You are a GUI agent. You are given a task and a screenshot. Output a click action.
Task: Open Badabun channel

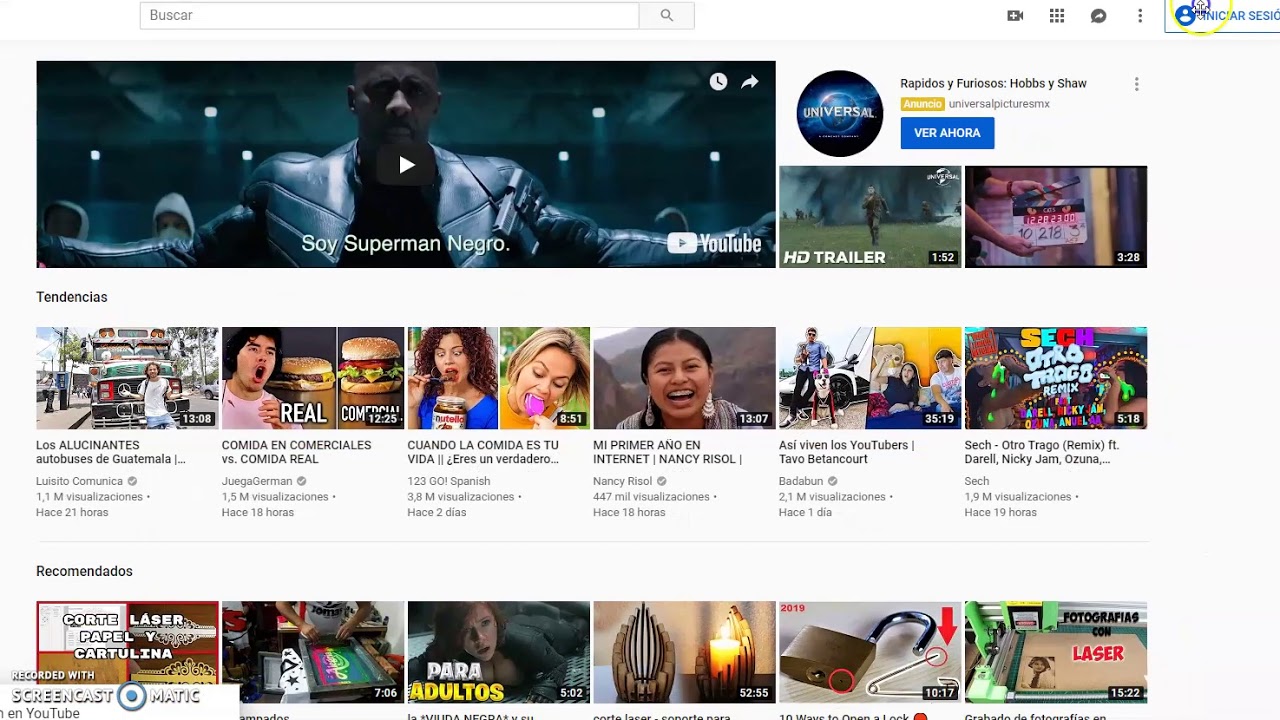pyautogui.click(x=802, y=481)
